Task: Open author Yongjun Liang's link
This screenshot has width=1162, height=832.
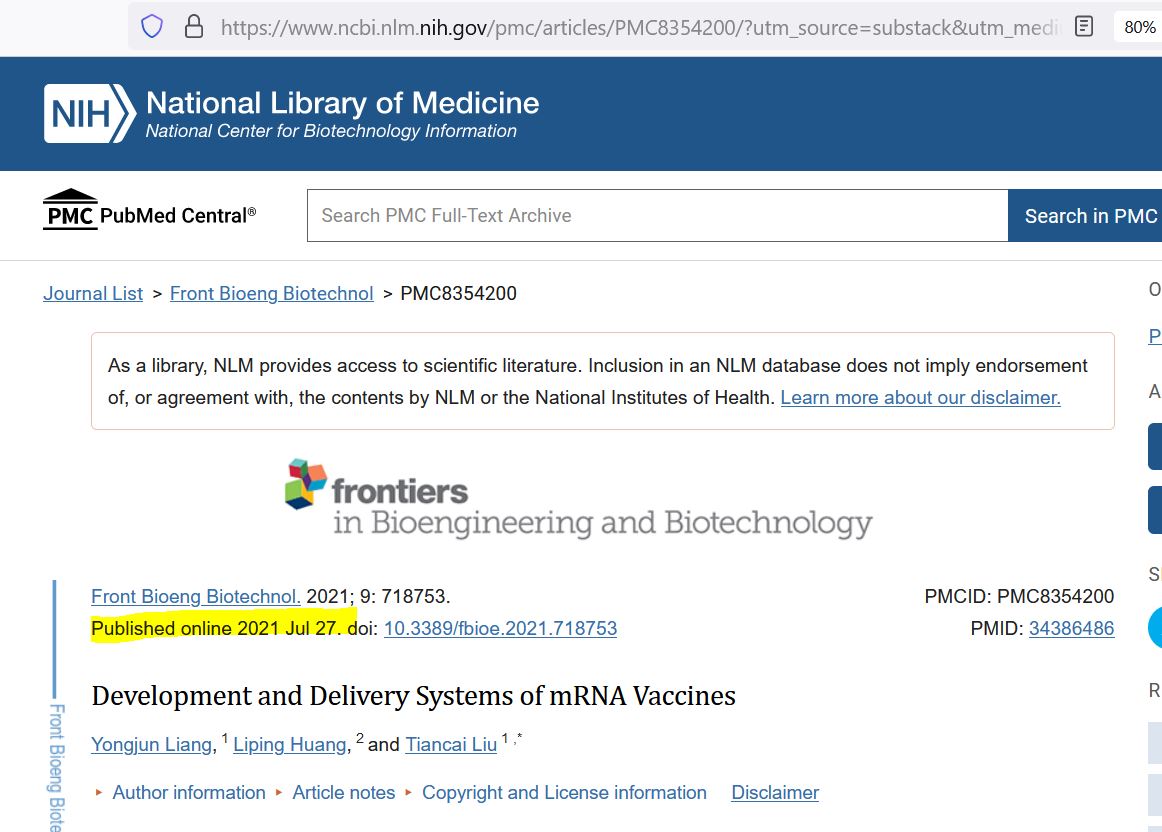Action: pyautogui.click(x=151, y=744)
